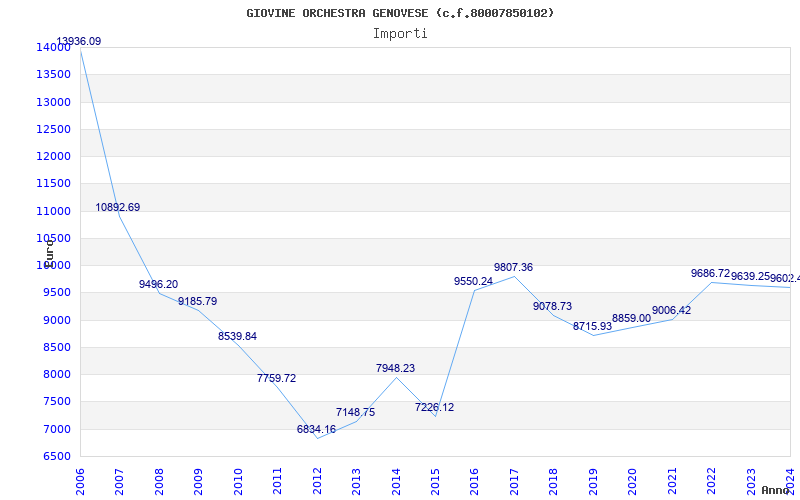This screenshot has height=500, width=800.
Task: Click x-axis year 2006
Action: coord(80,482)
